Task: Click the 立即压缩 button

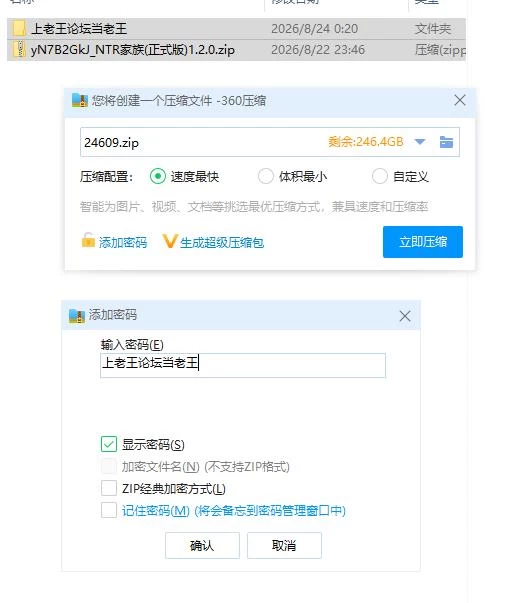Action: 423,242
